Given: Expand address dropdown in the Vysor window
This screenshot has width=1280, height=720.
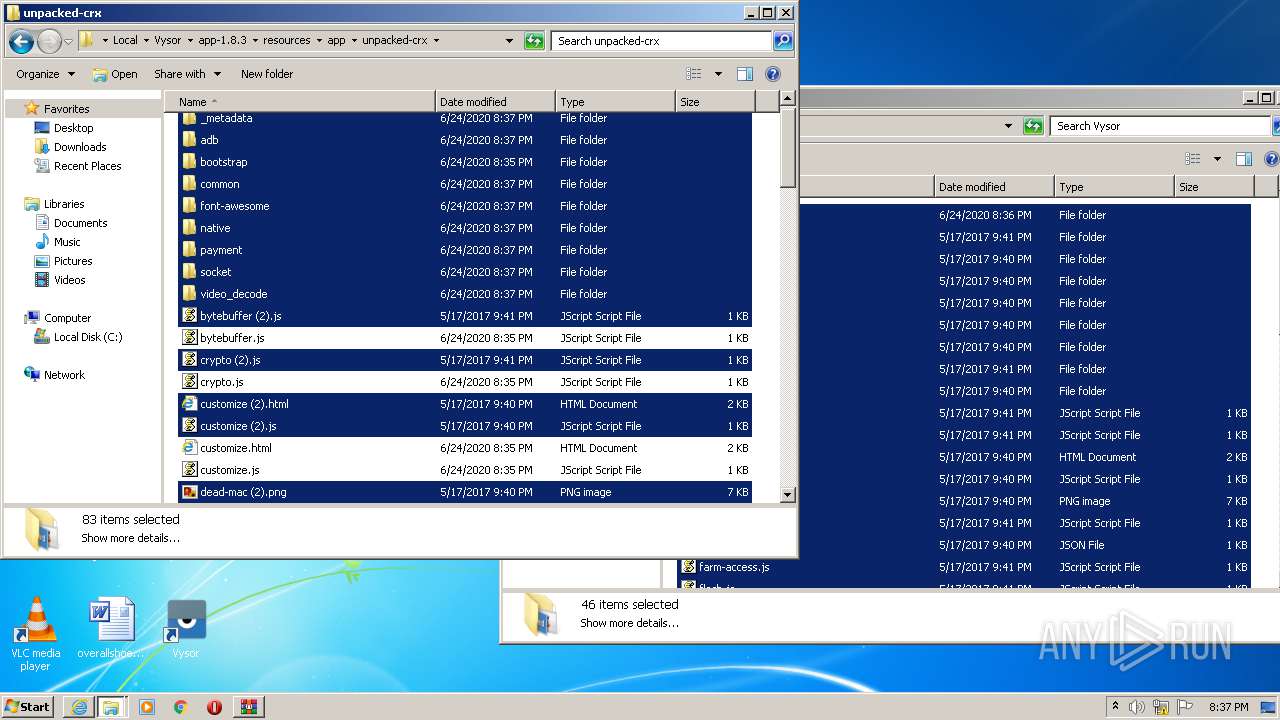Looking at the screenshot, I should point(1008,126).
